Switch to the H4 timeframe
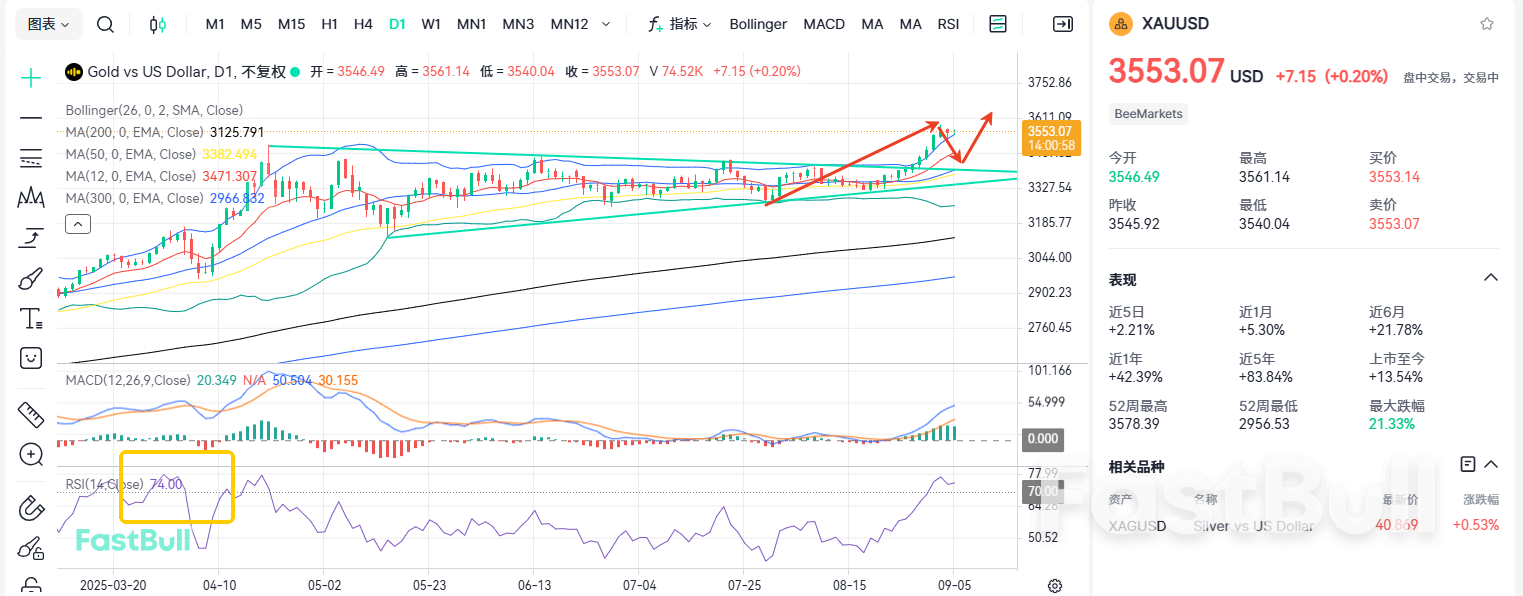Screen dimensions: 1523x596 click(363, 24)
